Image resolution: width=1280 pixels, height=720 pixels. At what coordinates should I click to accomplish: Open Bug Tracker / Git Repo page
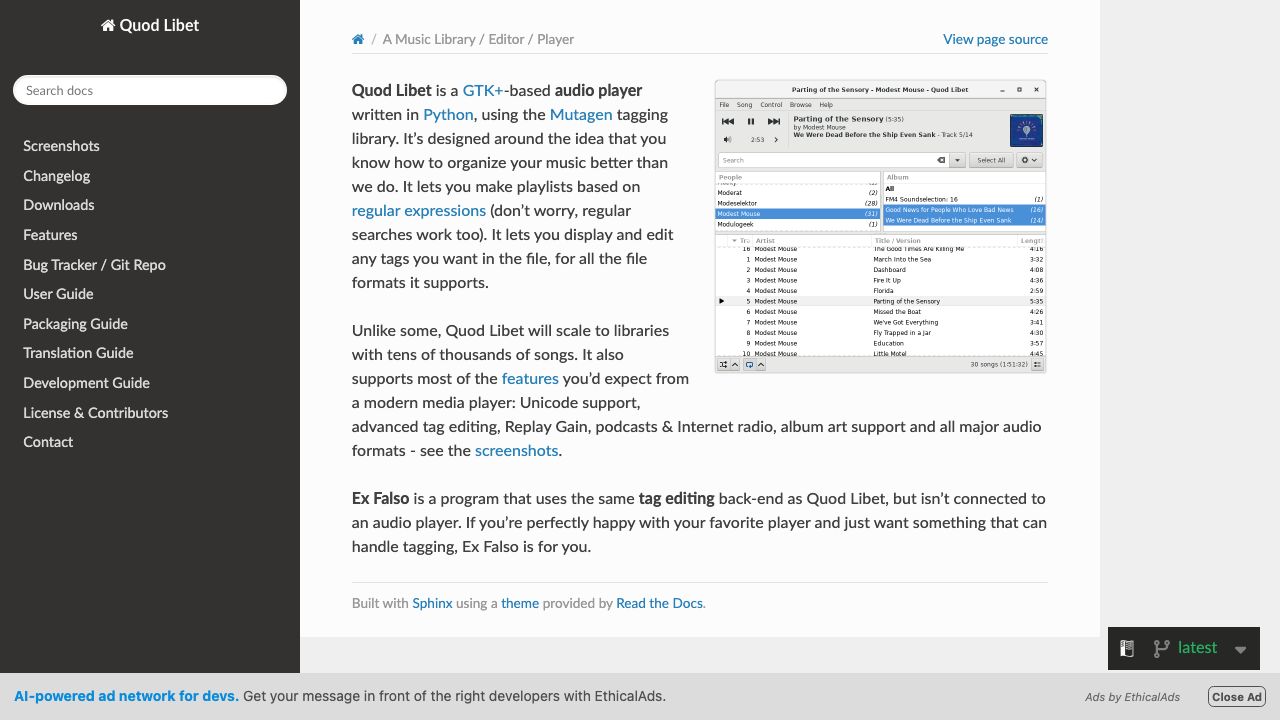click(95, 265)
